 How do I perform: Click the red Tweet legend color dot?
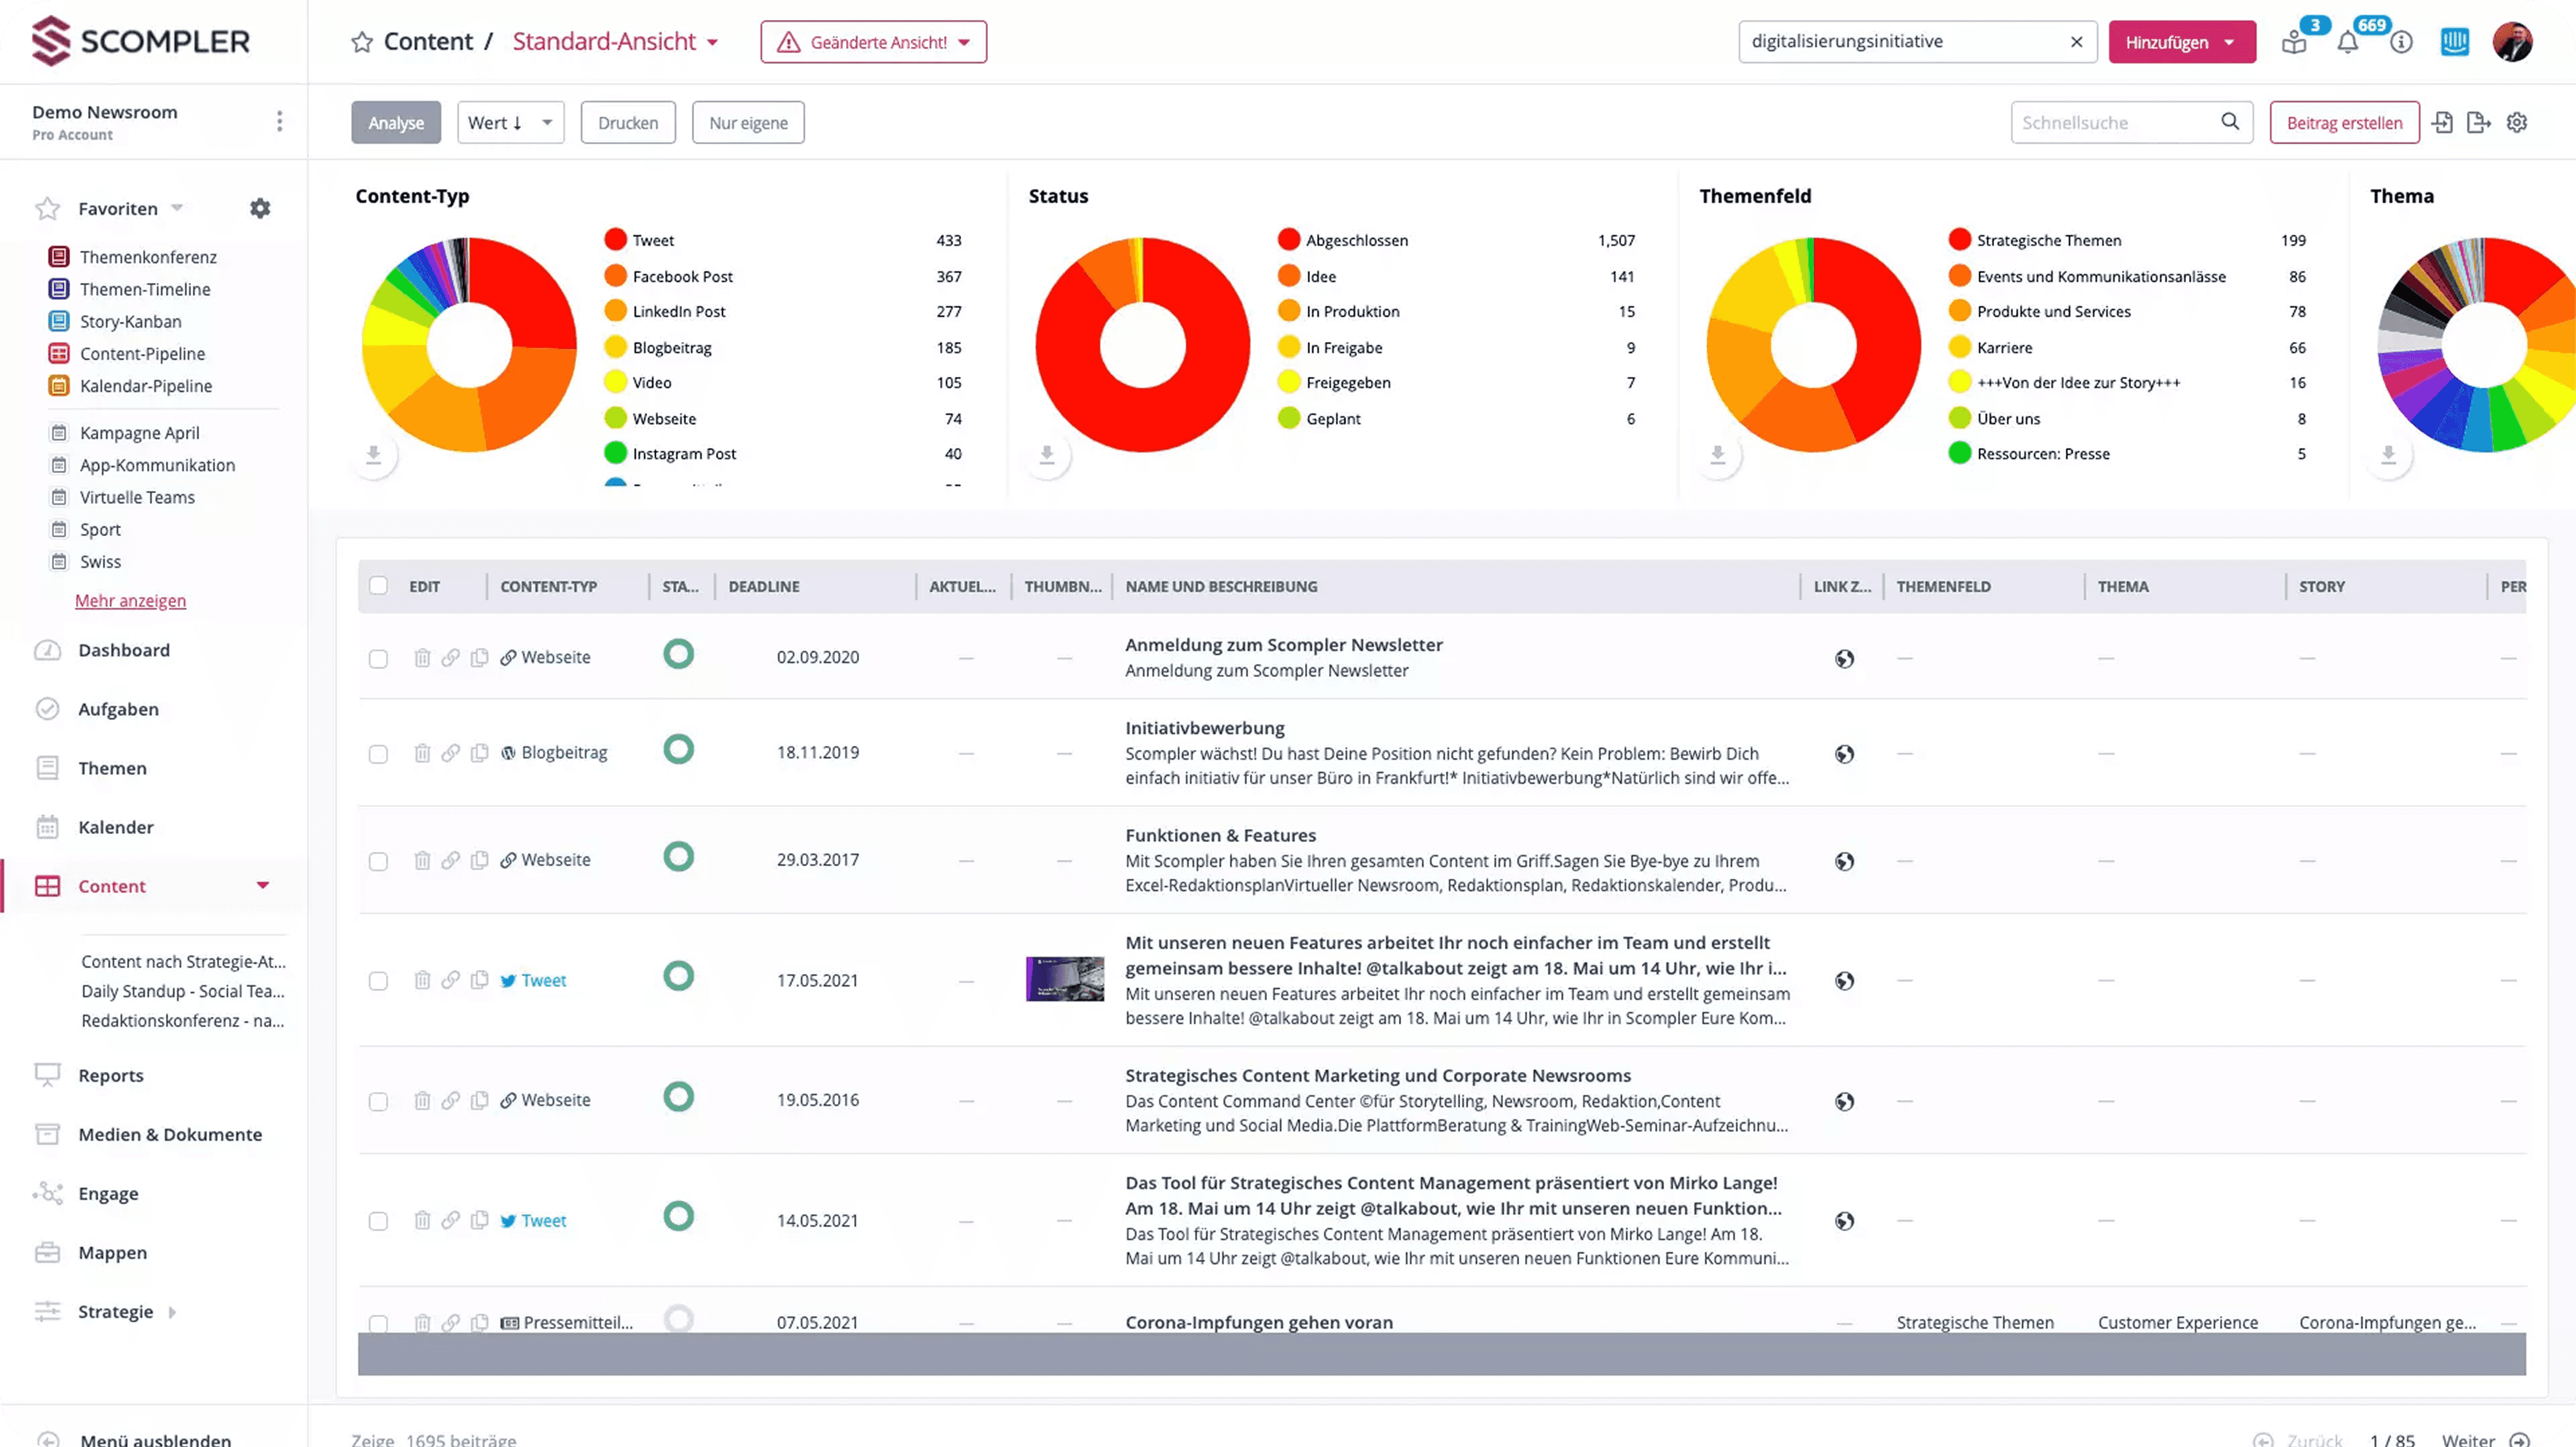[615, 240]
